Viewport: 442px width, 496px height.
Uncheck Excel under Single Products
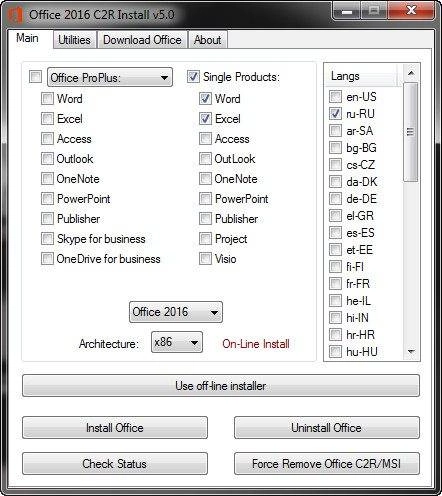click(x=205, y=119)
